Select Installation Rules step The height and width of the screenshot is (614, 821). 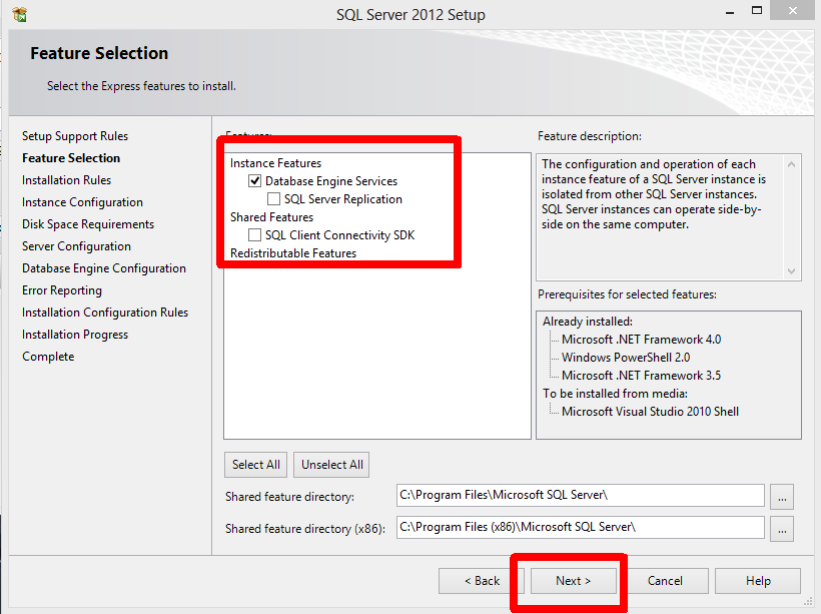point(66,180)
